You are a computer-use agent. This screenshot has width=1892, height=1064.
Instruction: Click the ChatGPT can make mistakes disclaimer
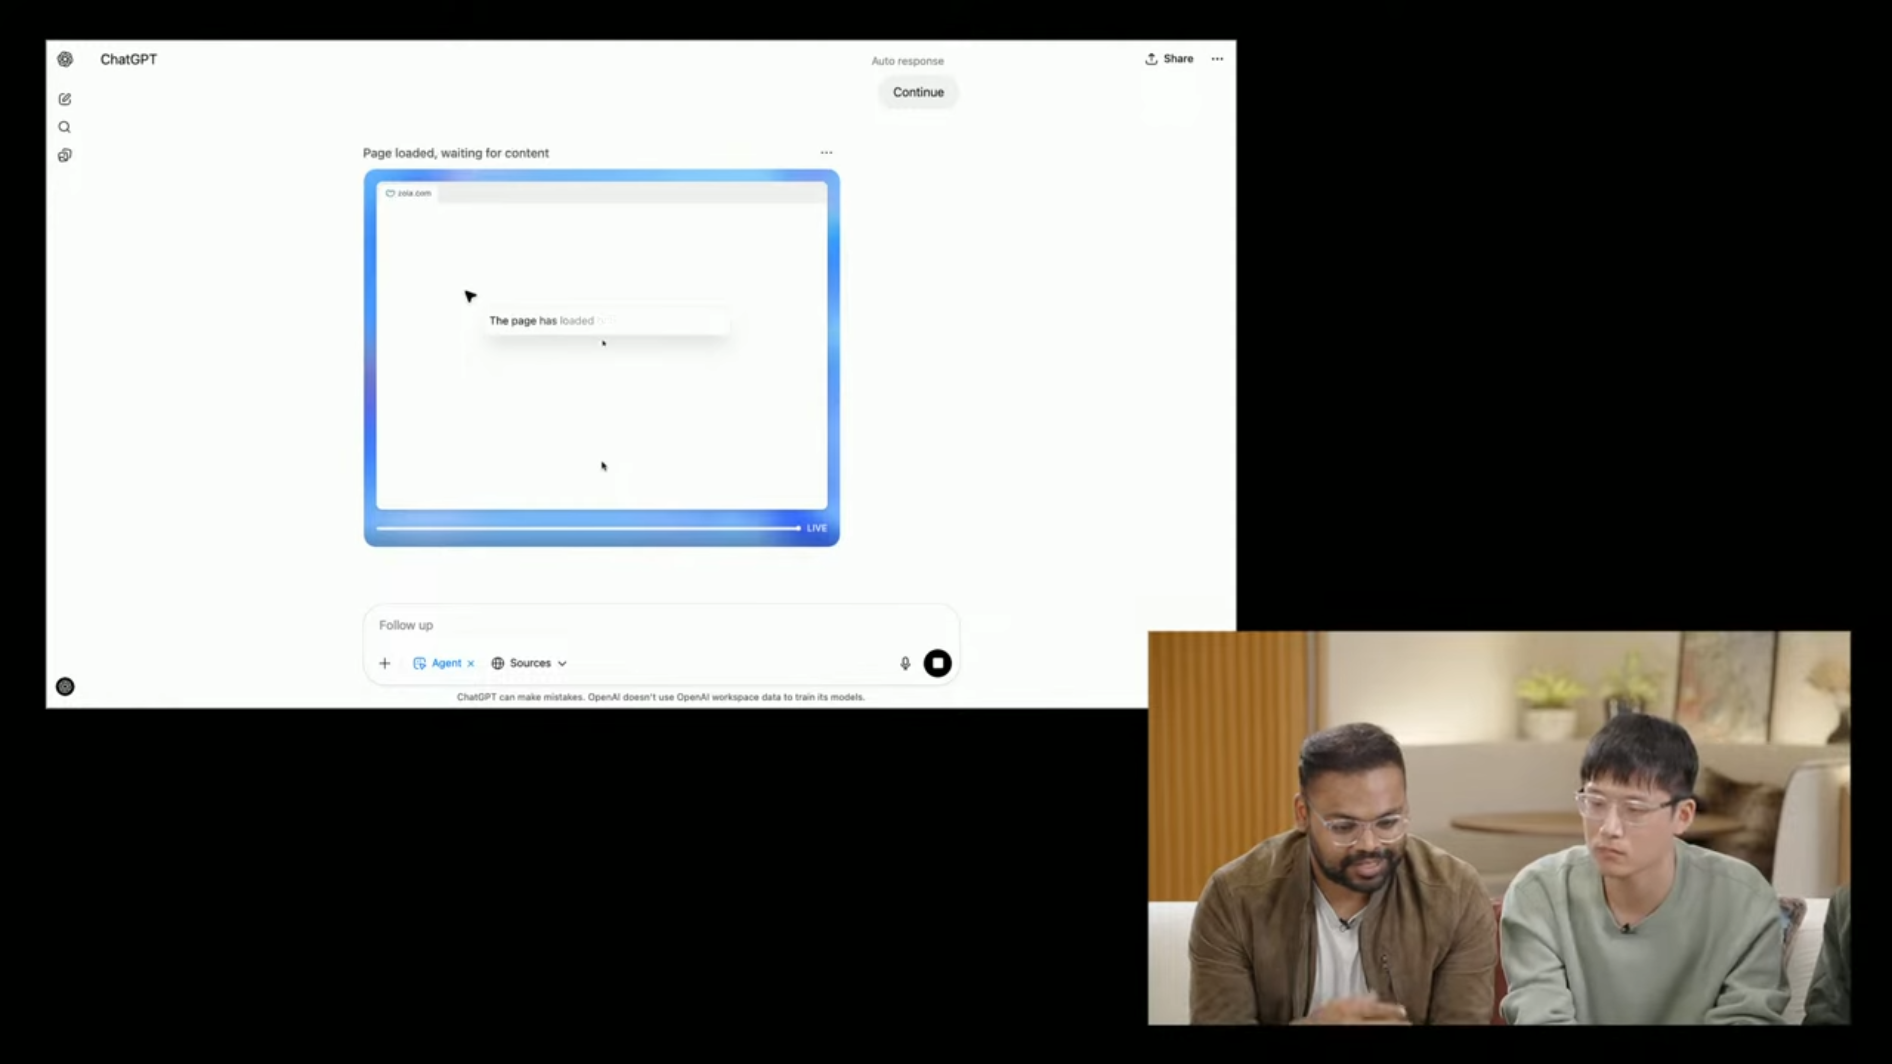pyautogui.click(x=661, y=697)
